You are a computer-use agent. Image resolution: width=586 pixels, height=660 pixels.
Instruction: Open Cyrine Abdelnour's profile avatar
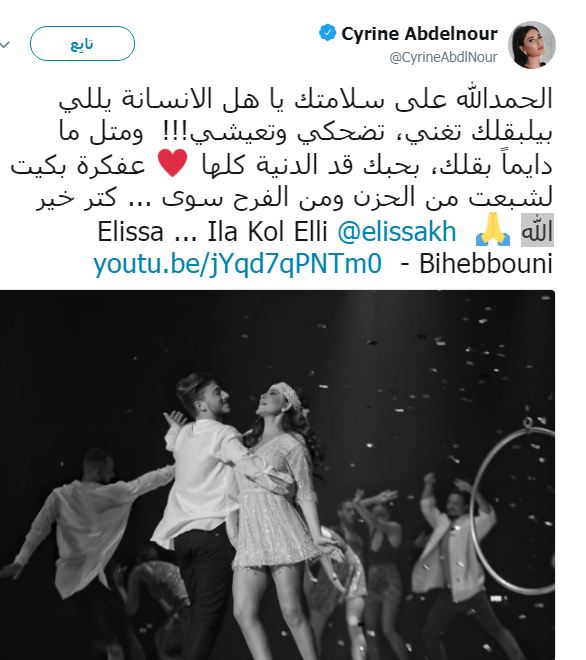[532, 45]
